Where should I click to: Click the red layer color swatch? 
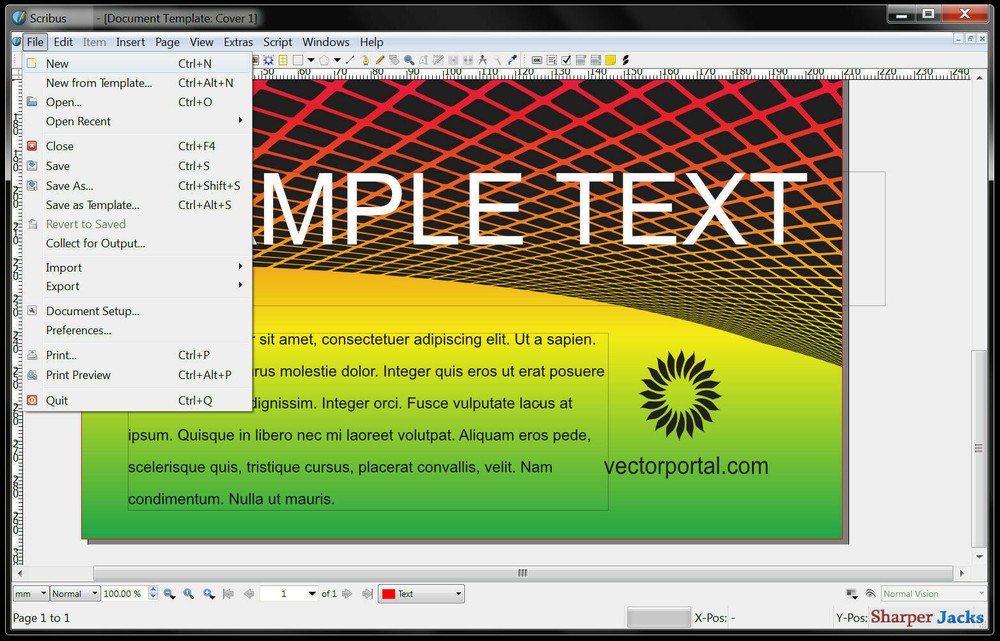pos(390,593)
